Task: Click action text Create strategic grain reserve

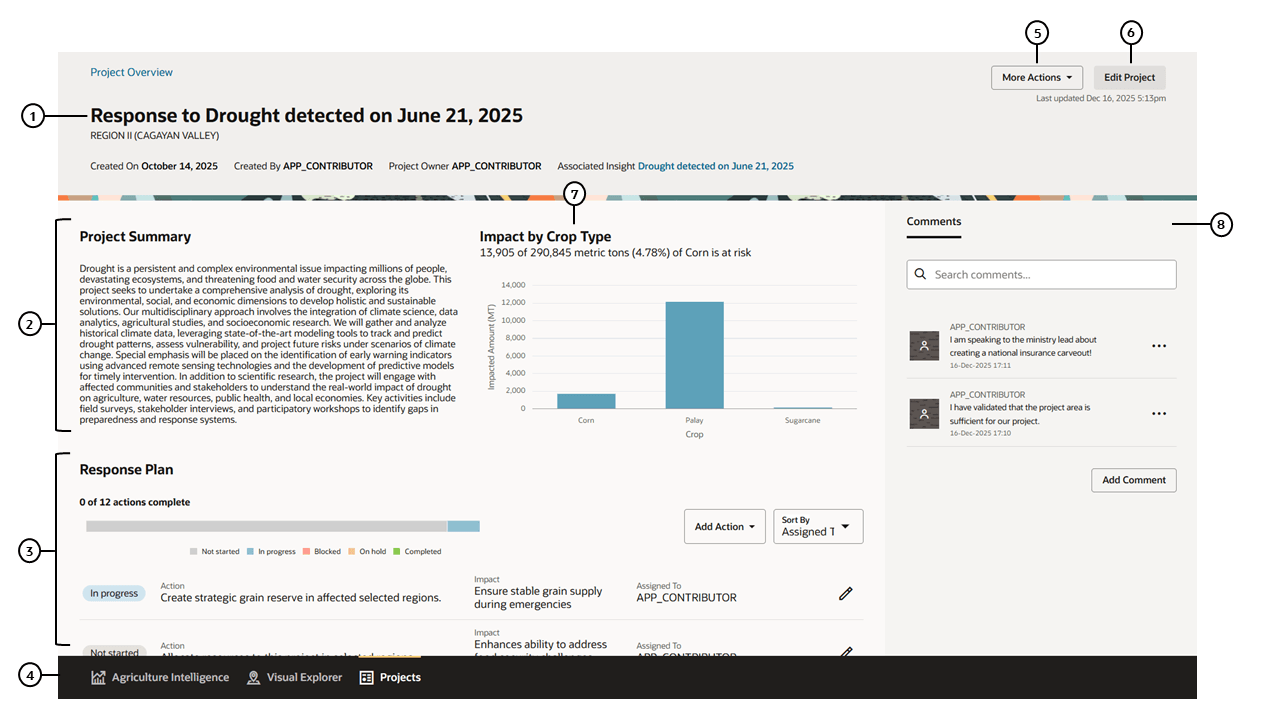Action: point(300,598)
